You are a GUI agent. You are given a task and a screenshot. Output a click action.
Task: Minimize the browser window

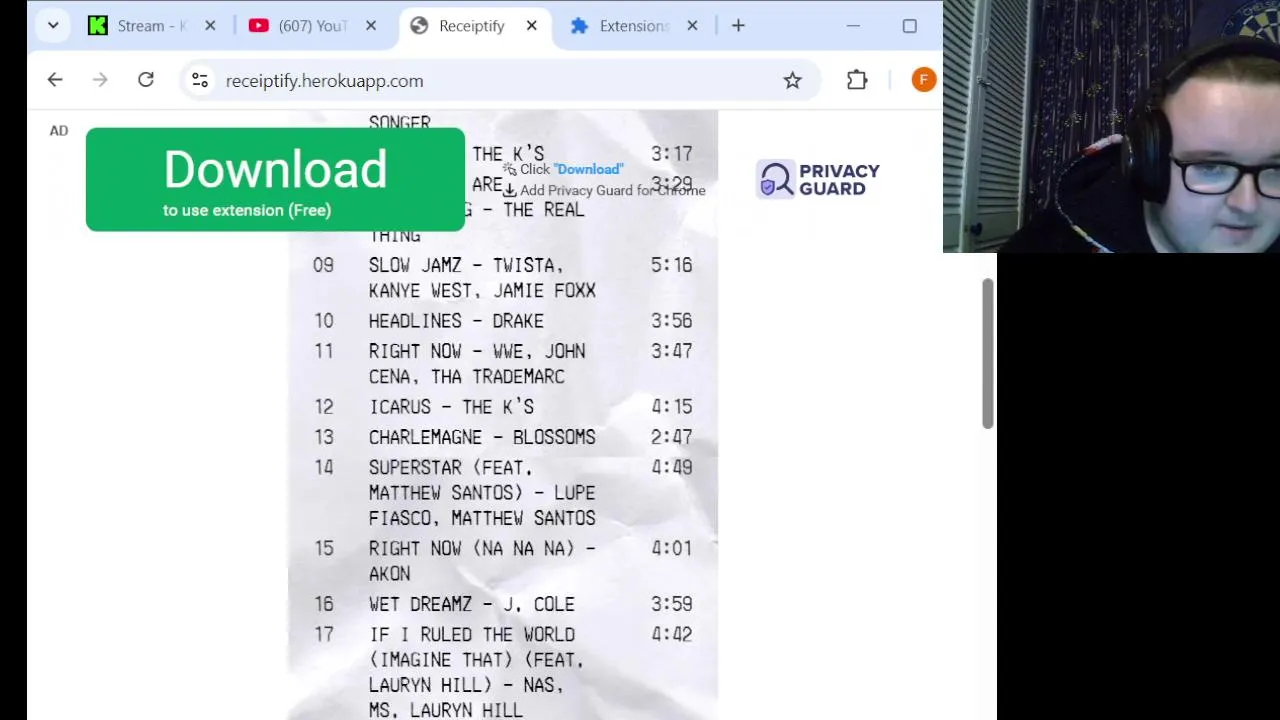(x=853, y=26)
